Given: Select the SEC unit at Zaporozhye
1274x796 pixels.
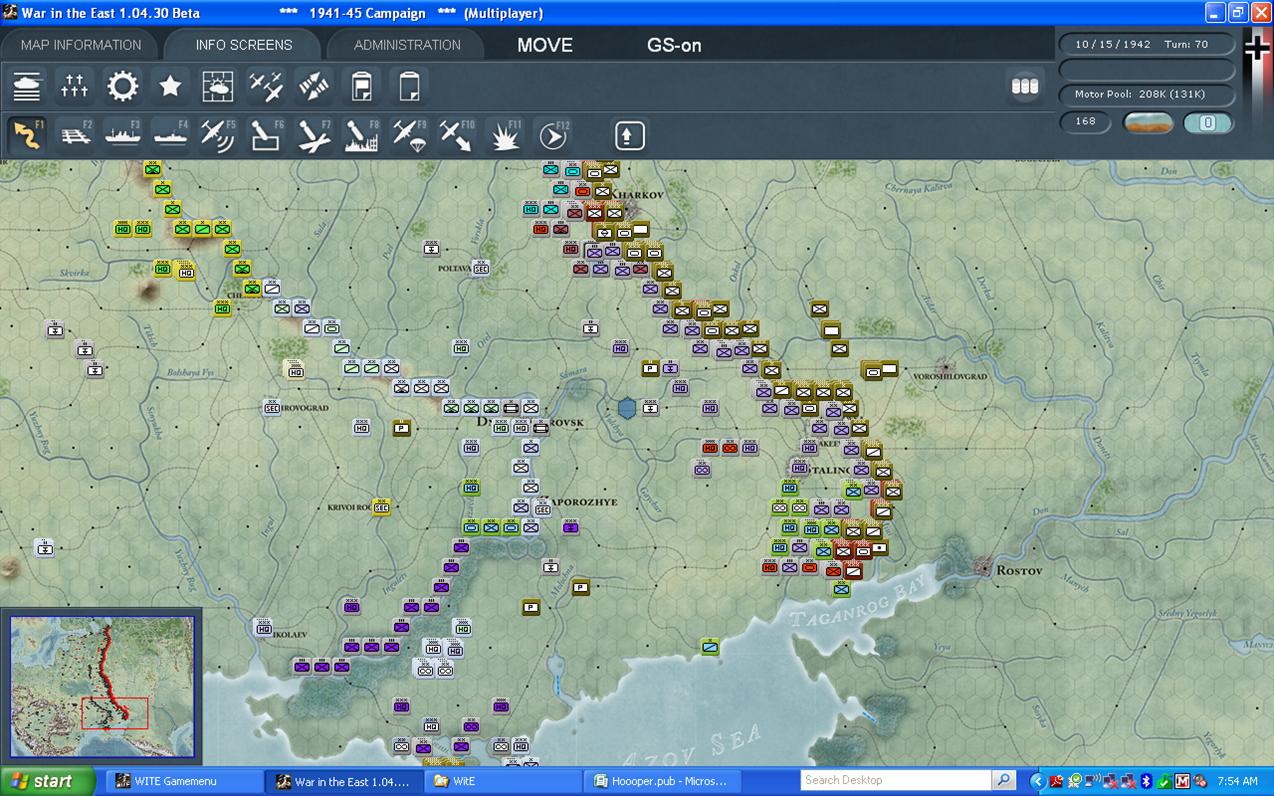Looking at the screenshot, I should pos(542,509).
